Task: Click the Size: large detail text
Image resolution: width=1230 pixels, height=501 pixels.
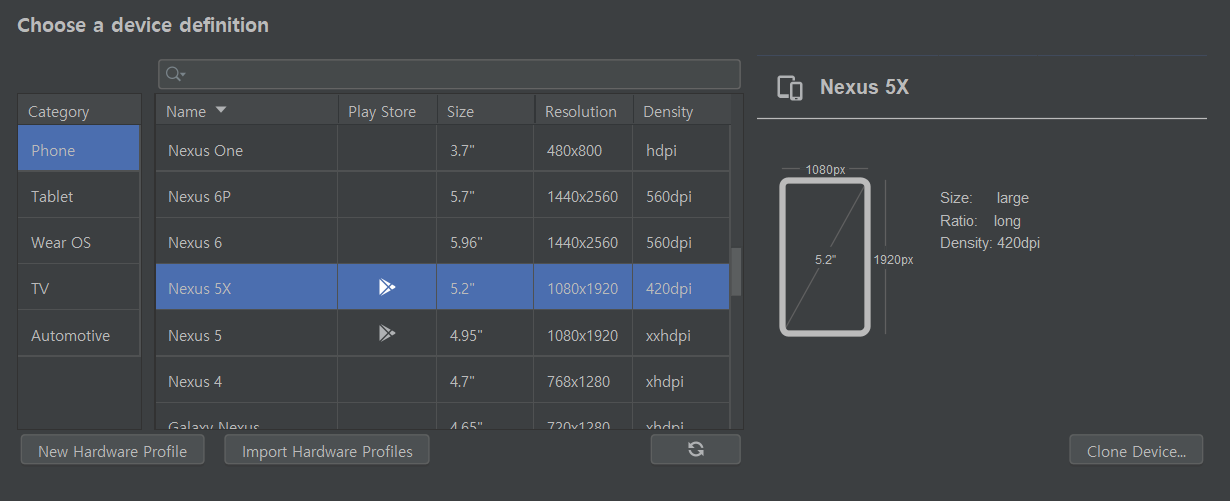Action: (x=984, y=198)
